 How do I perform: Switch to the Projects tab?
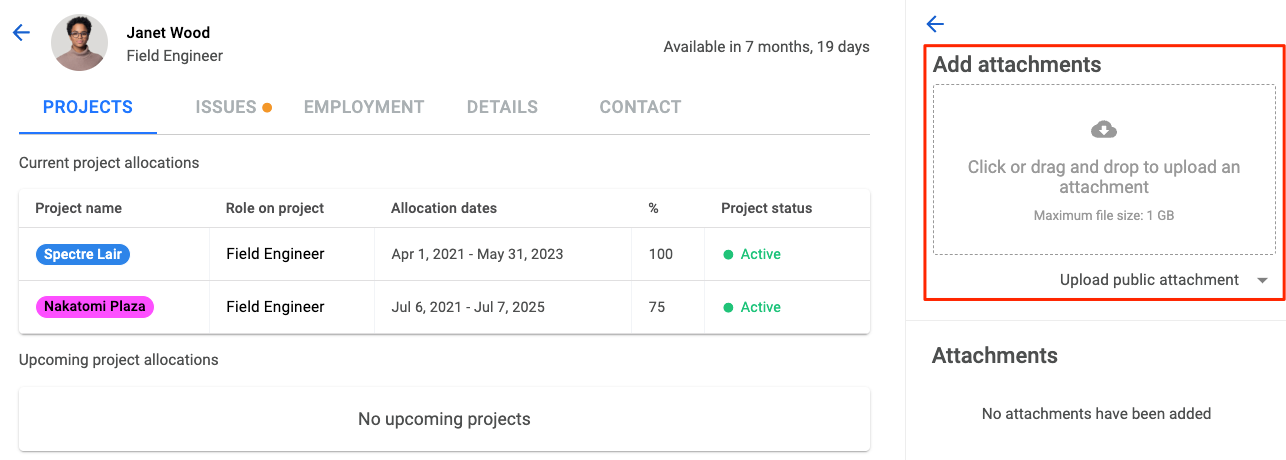pos(88,107)
